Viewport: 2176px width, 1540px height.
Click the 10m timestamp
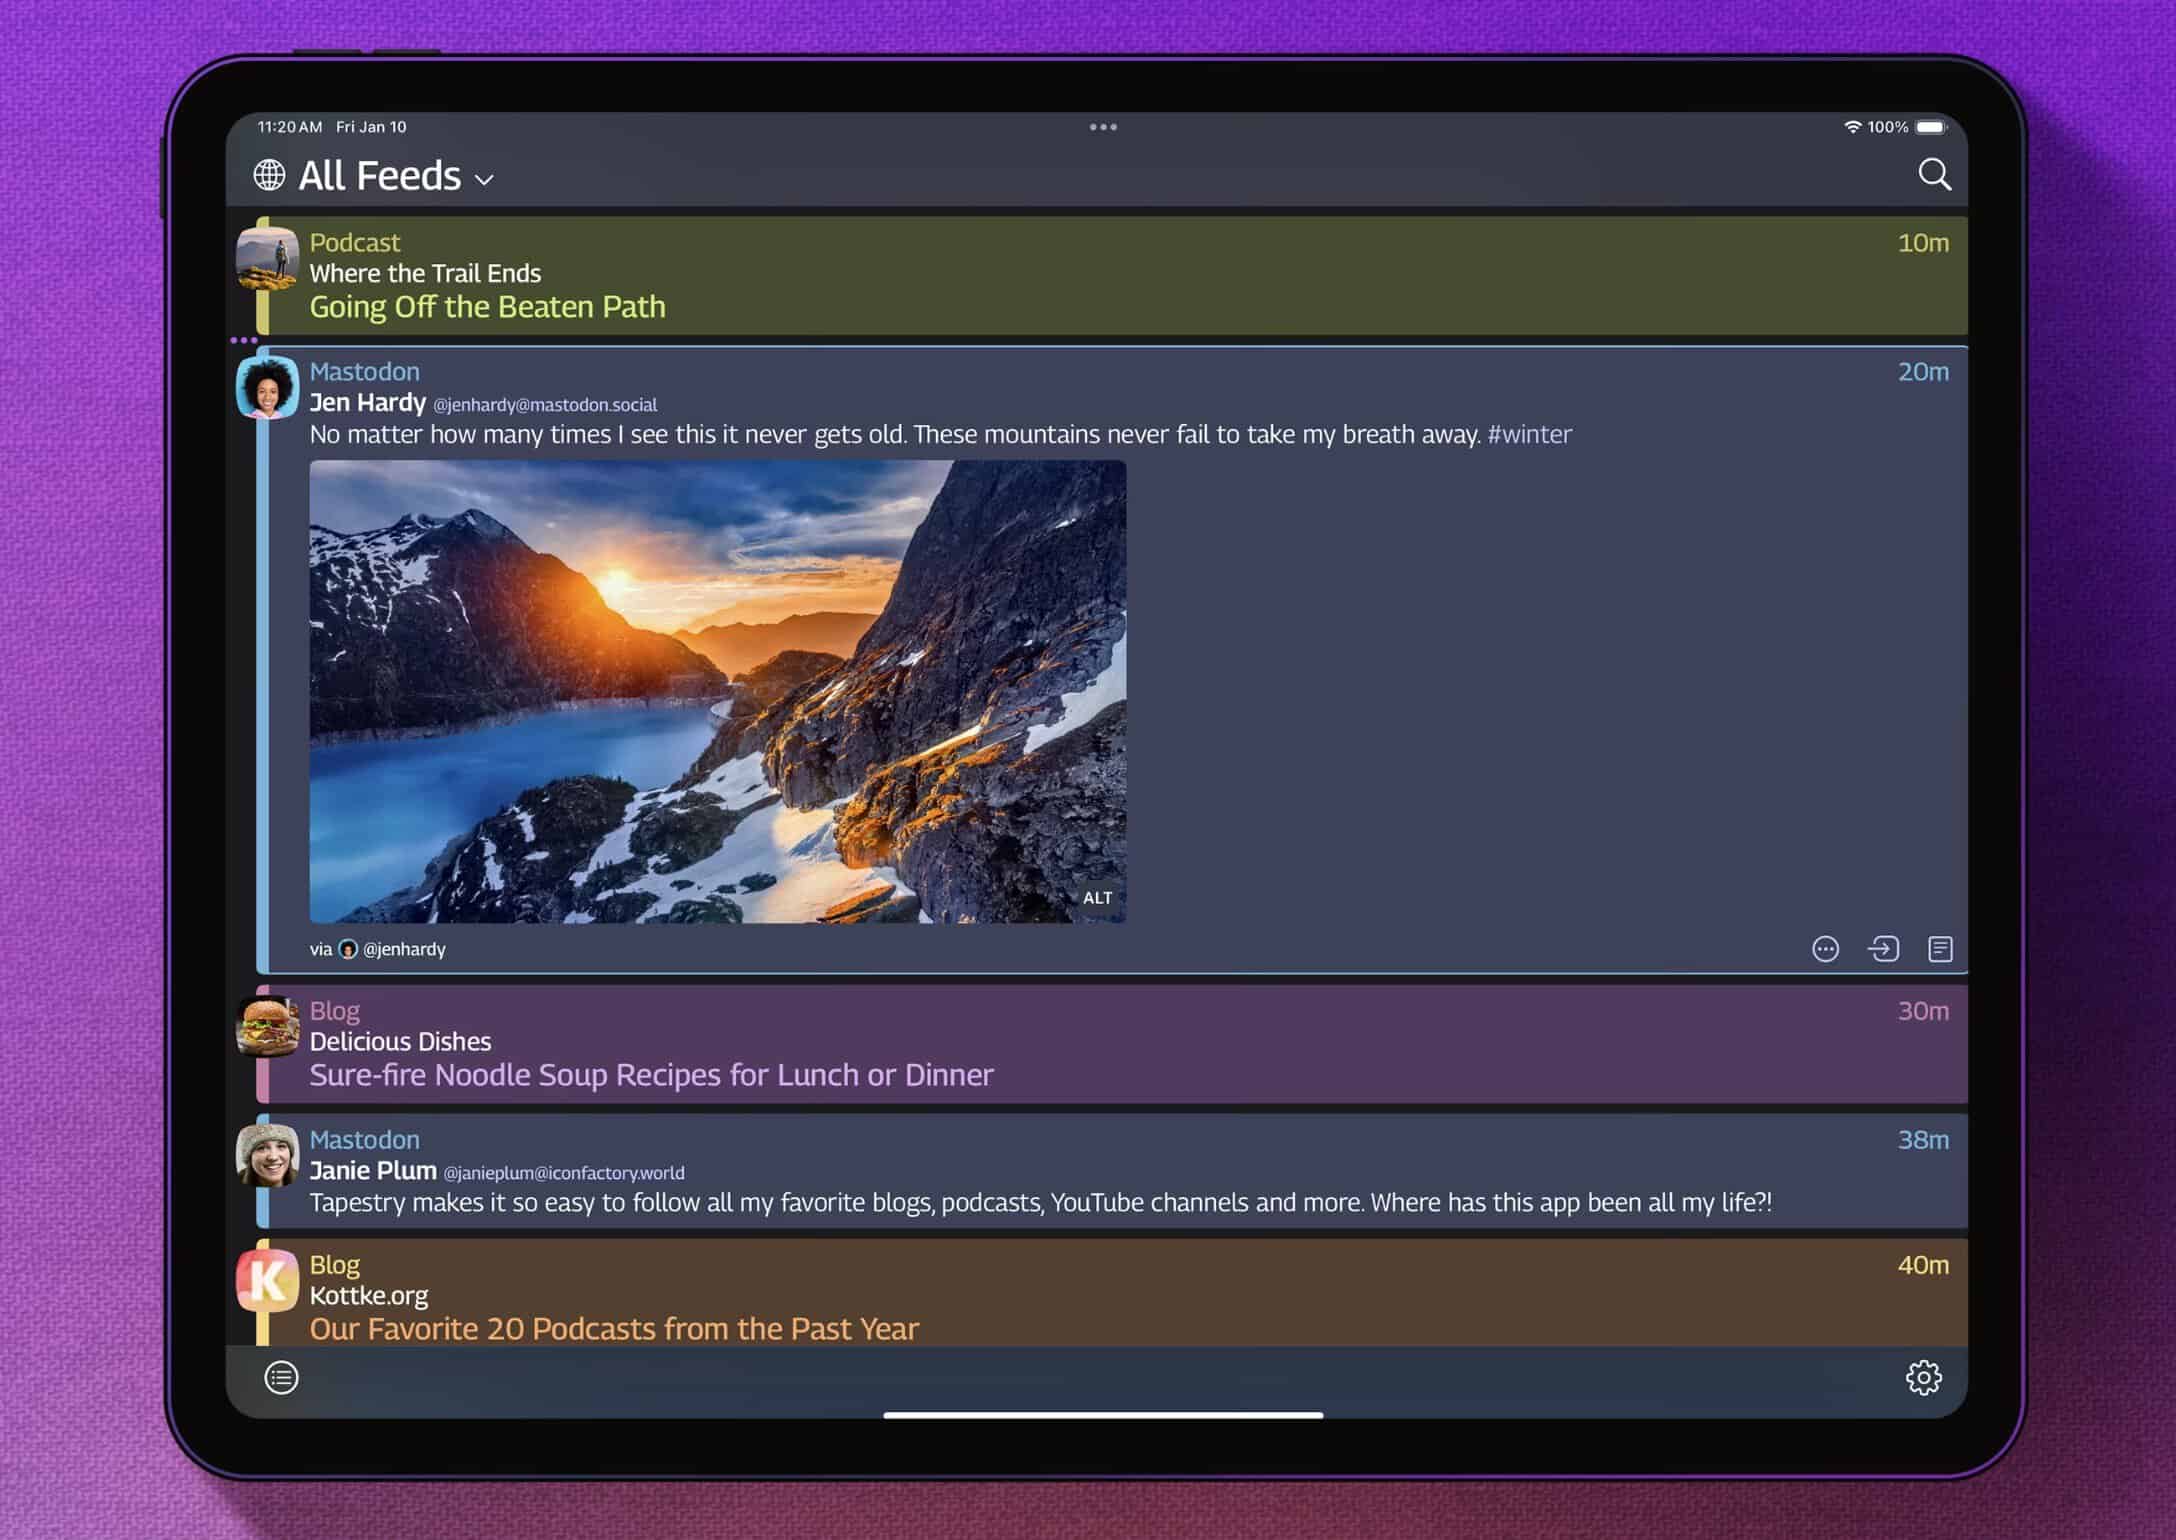(x=1923, y=243)
